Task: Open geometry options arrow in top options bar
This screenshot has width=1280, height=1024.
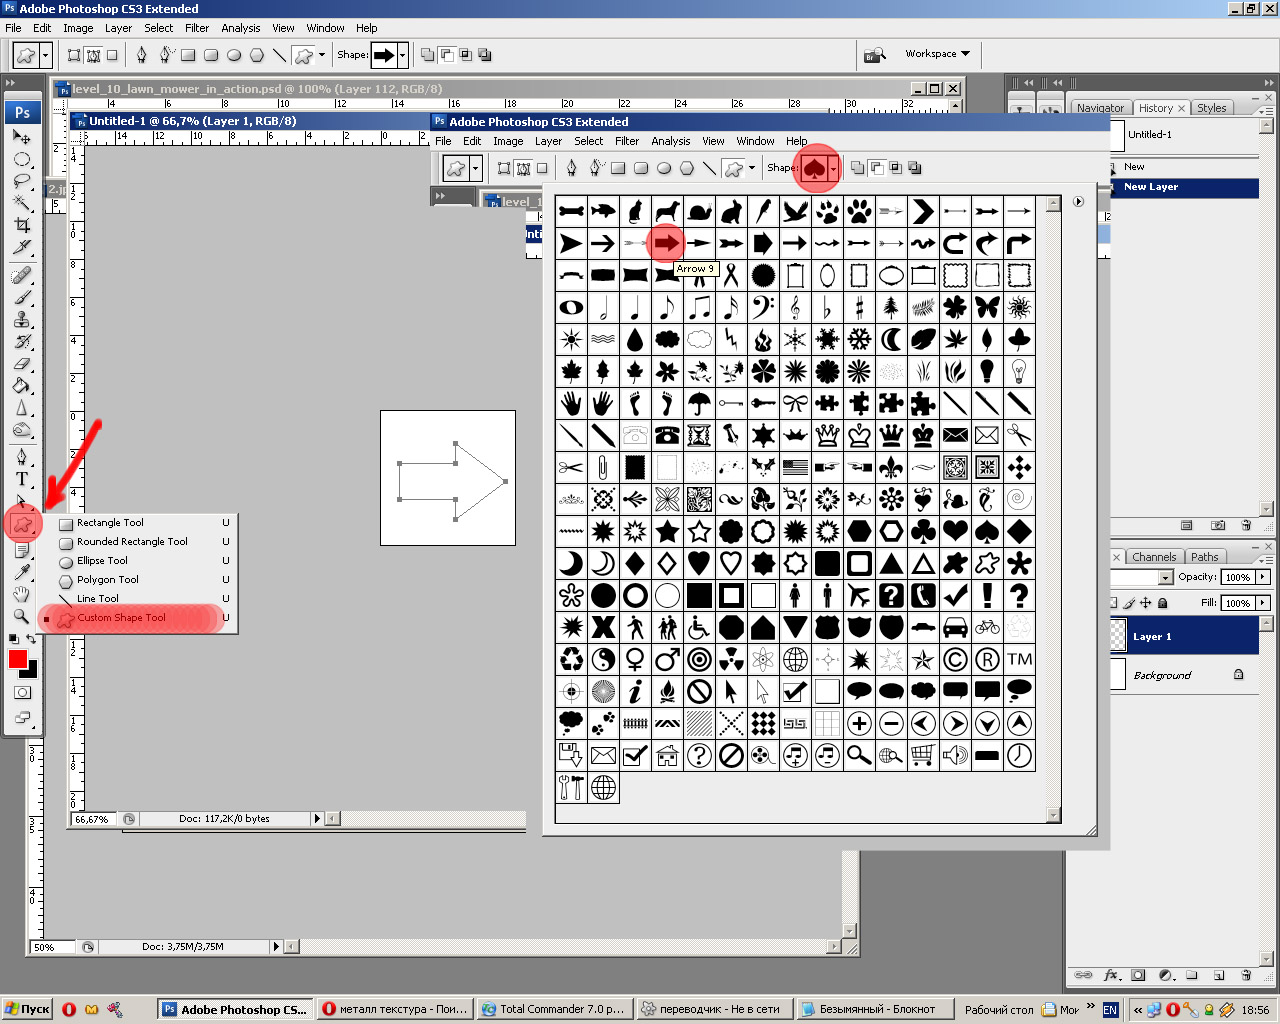Action: 322,55
